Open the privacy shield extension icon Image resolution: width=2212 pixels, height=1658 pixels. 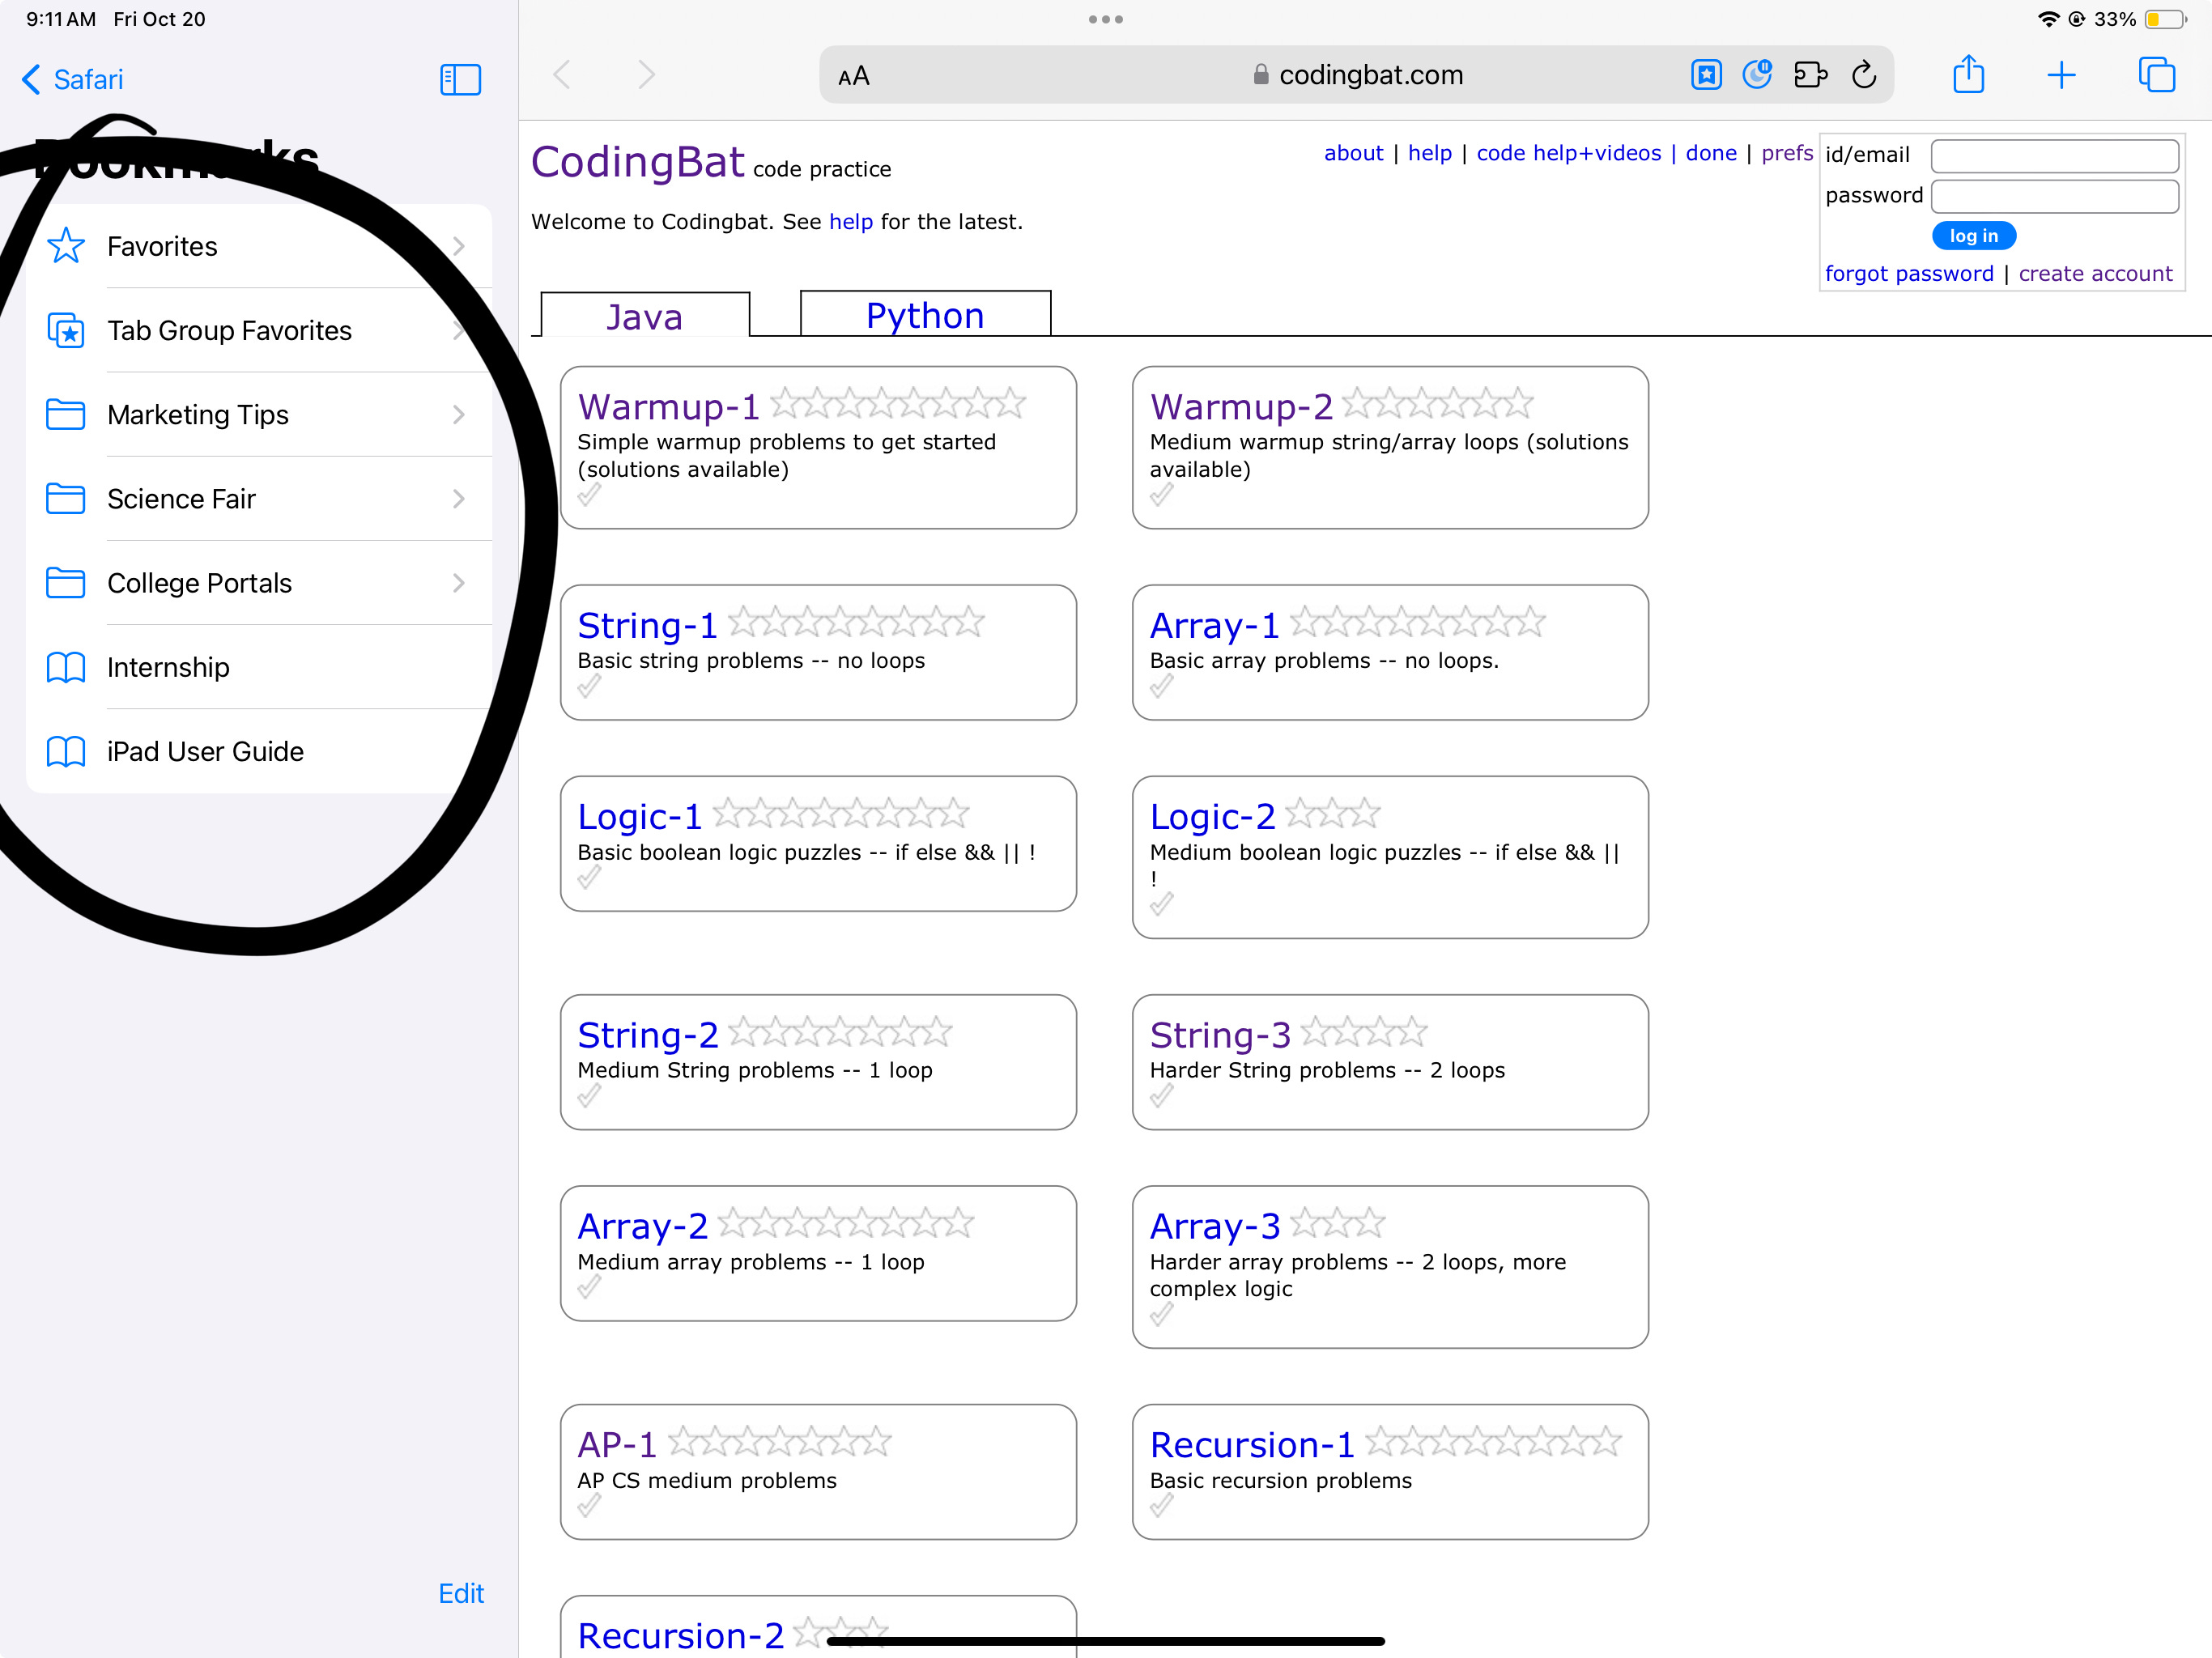tap(1757, 75)
